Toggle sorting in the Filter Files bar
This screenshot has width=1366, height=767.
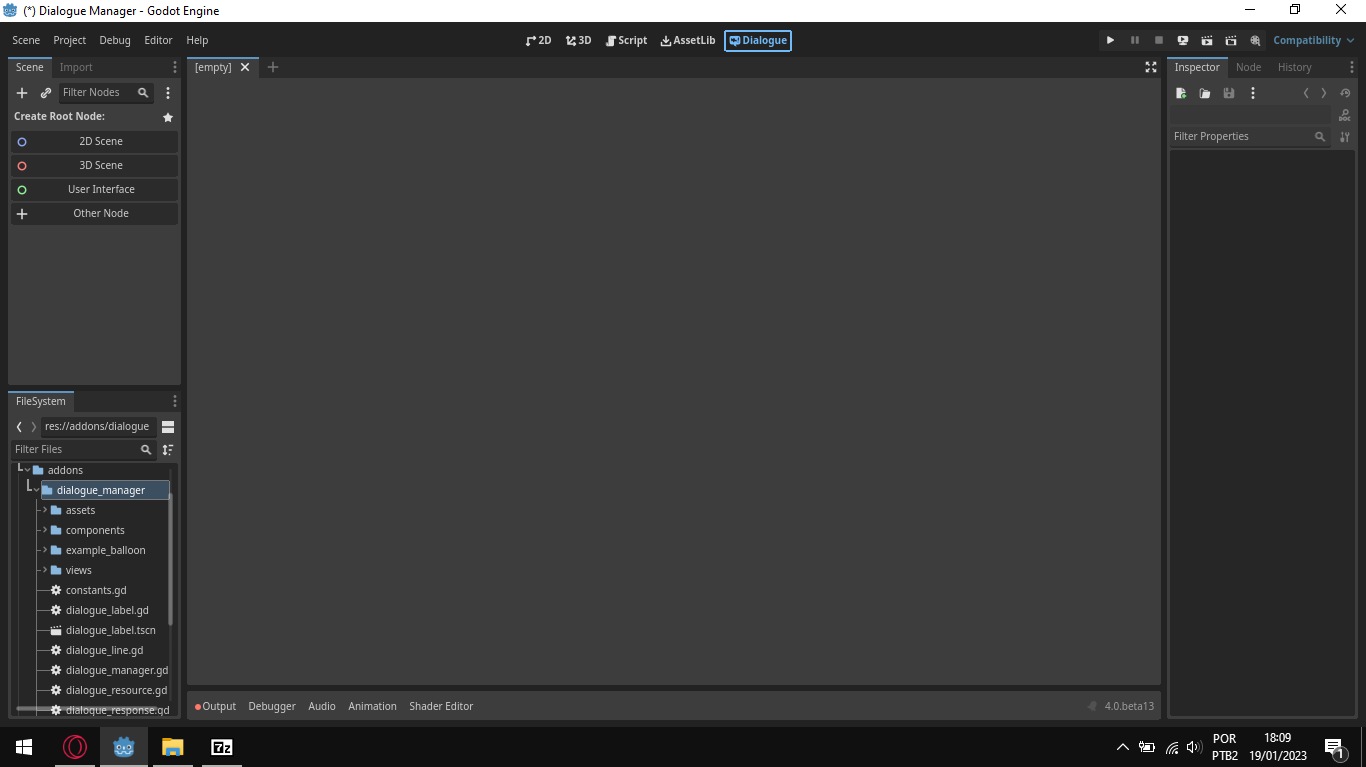click(x=167, y=449)
